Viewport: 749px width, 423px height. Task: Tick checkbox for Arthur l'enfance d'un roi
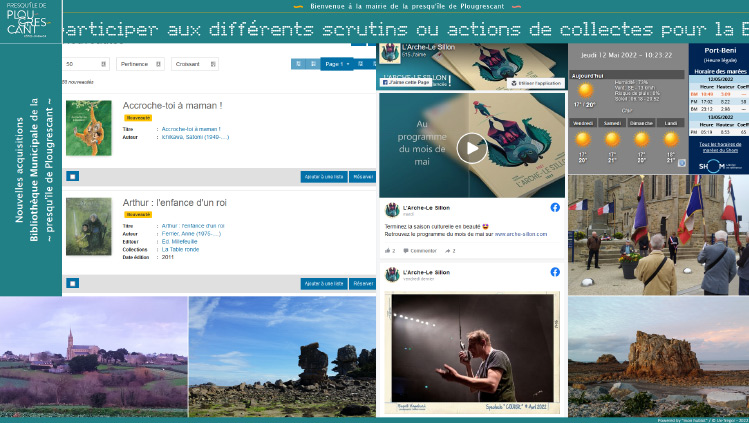pos(73,283)
